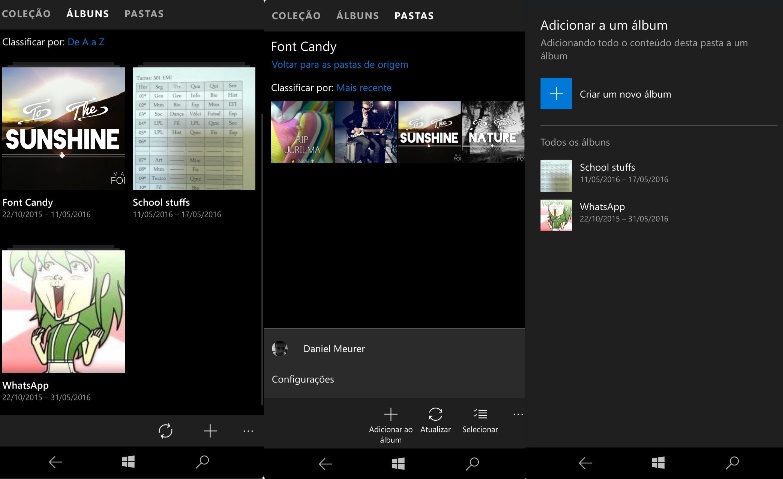
Task: Open the Mais recente sort dropdown
Action: click(x=363, y=88)
